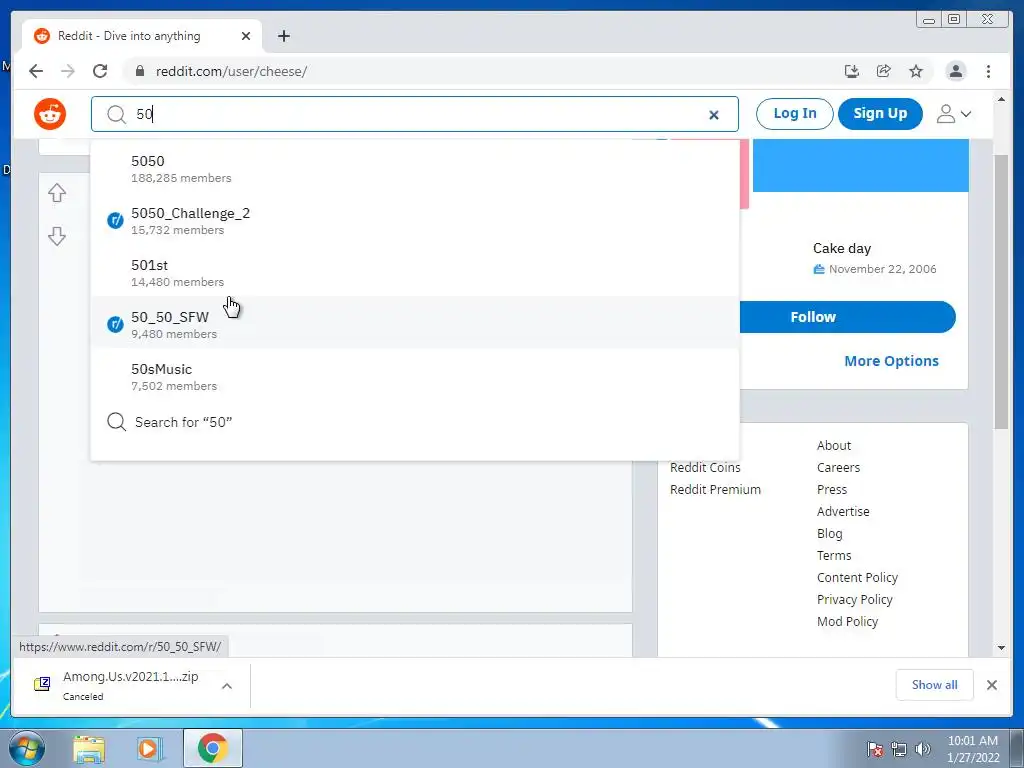1024x768 pixels.
Task: Clear the search box with the X icon
Action: (x=714, y=115)
